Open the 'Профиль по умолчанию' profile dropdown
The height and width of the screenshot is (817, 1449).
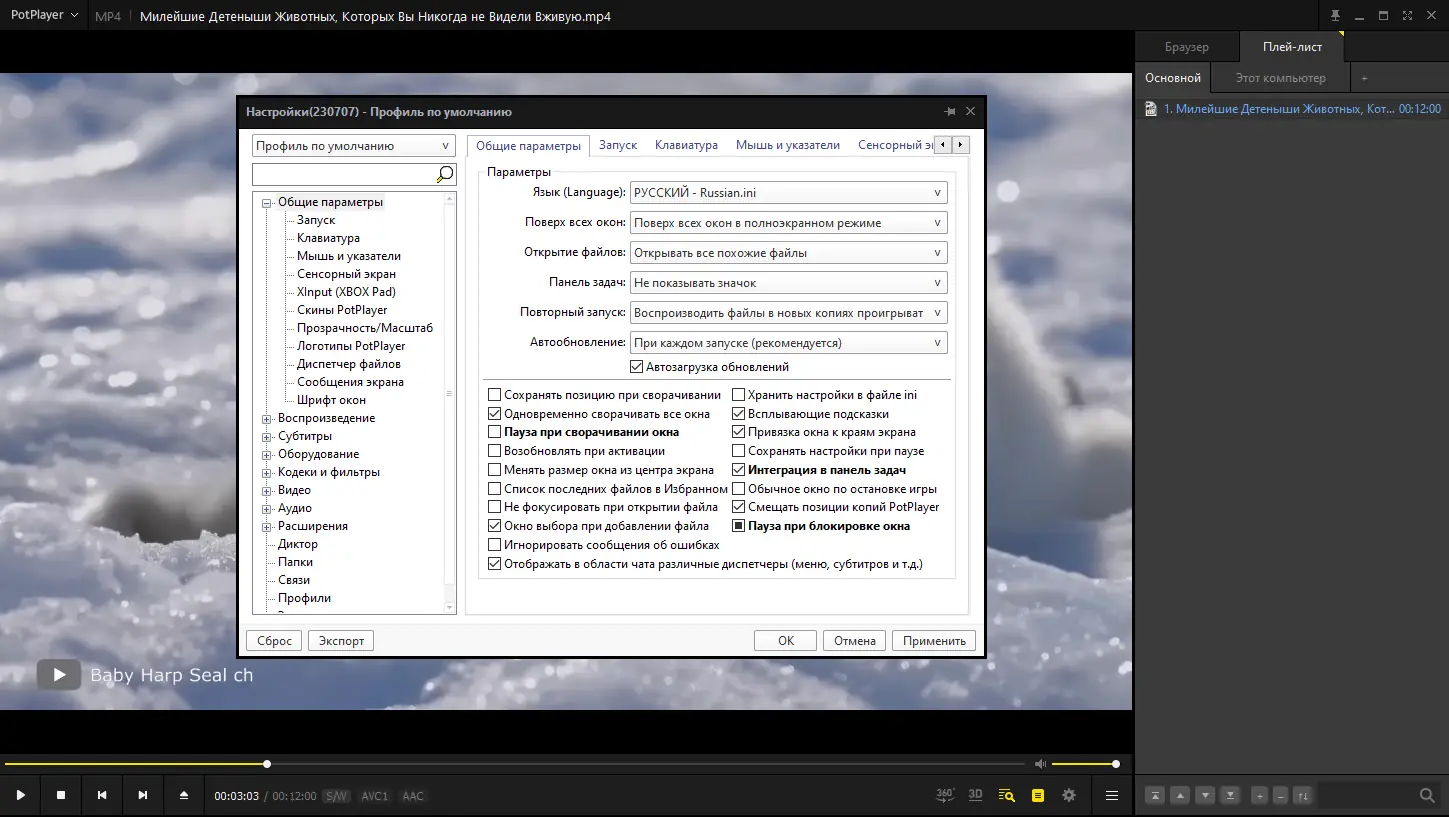(354, 146)
